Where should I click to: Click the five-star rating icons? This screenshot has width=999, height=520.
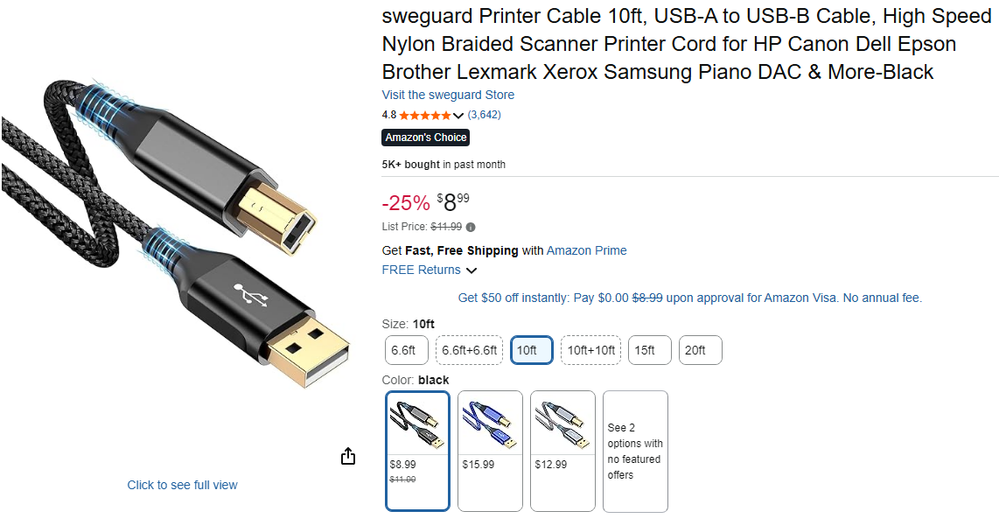425,115
